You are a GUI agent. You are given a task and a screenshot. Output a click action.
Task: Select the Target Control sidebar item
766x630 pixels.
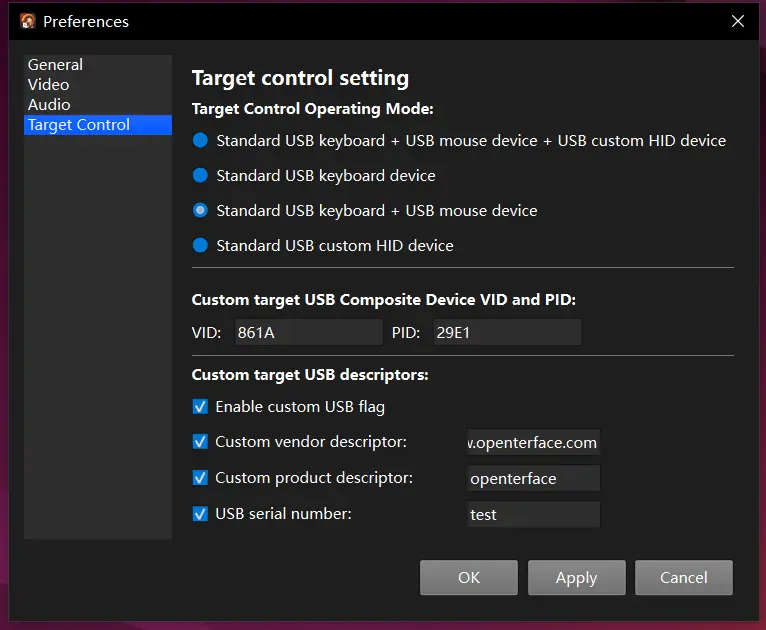(79, 125)
